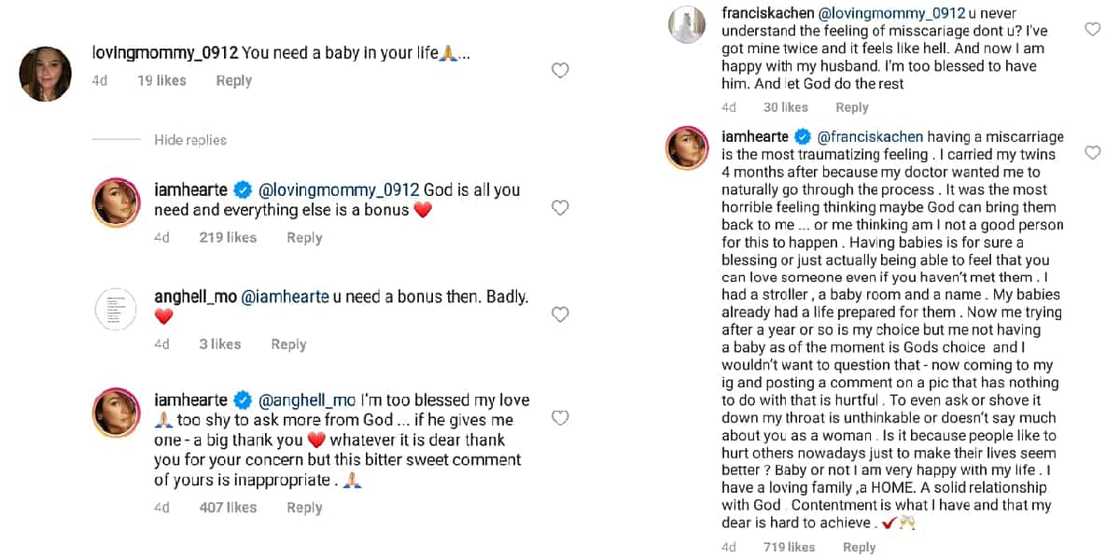Viewport: 1120px width, 560px height.
Task: Reply to lovingmommy_0912's comment
Action: click(x=234, y=80)
